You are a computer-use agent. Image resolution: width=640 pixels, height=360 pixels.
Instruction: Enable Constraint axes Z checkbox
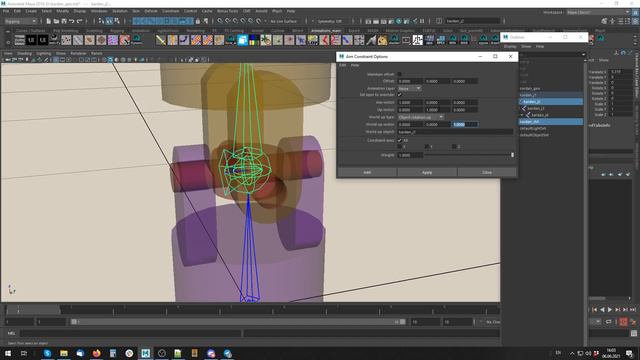pos(454,146)
